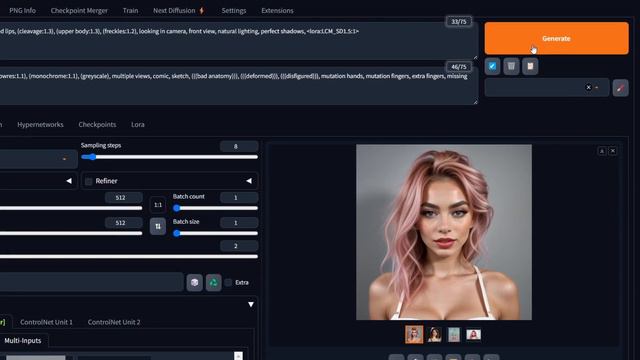Enable the Refiner checkbox
Image resolution: width=640 pixels, height=360 pixels.
89,181
